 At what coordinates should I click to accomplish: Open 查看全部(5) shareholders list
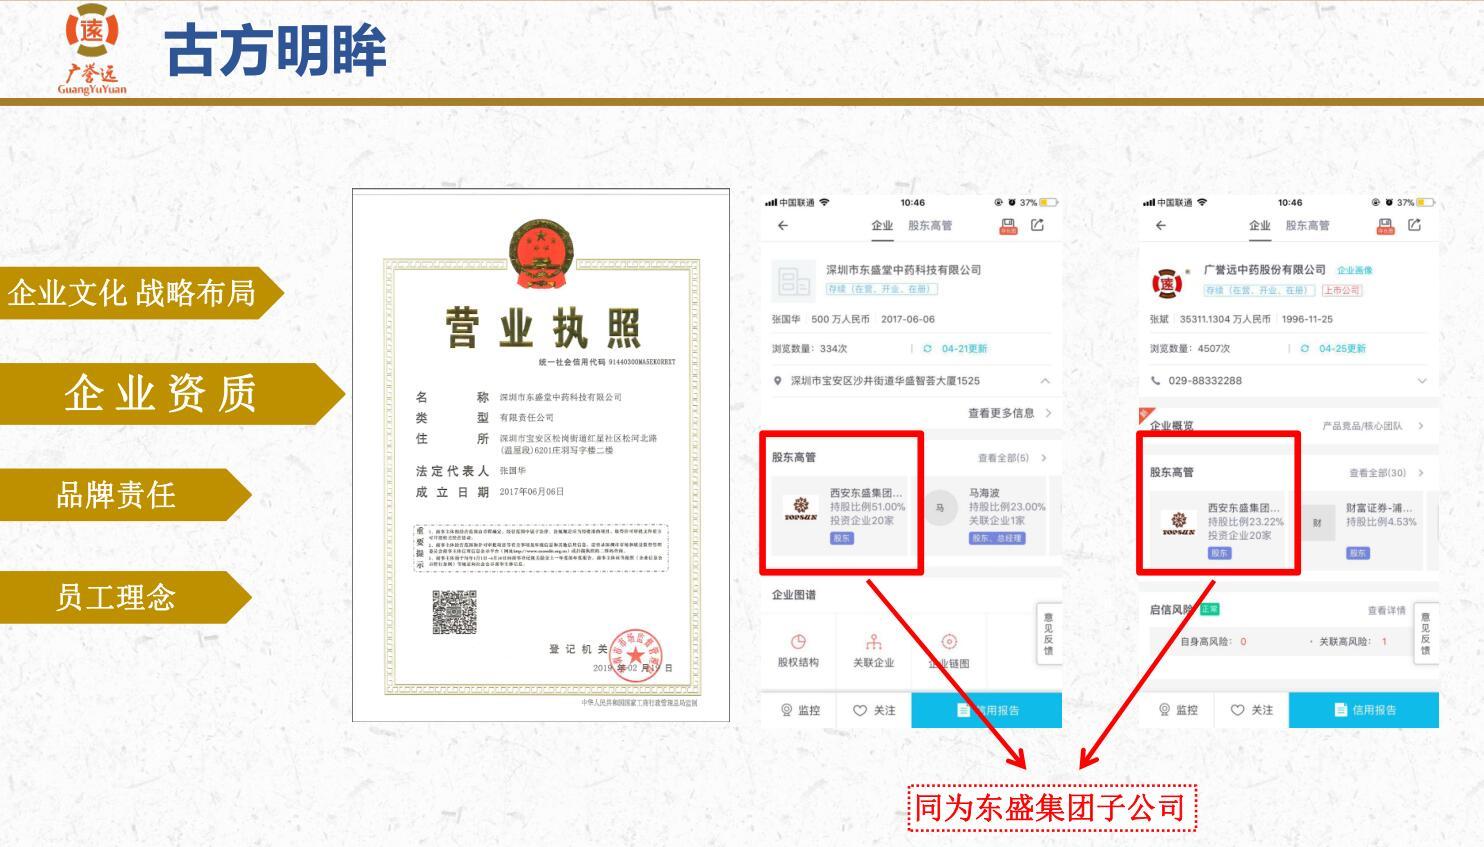[1012, 458]
